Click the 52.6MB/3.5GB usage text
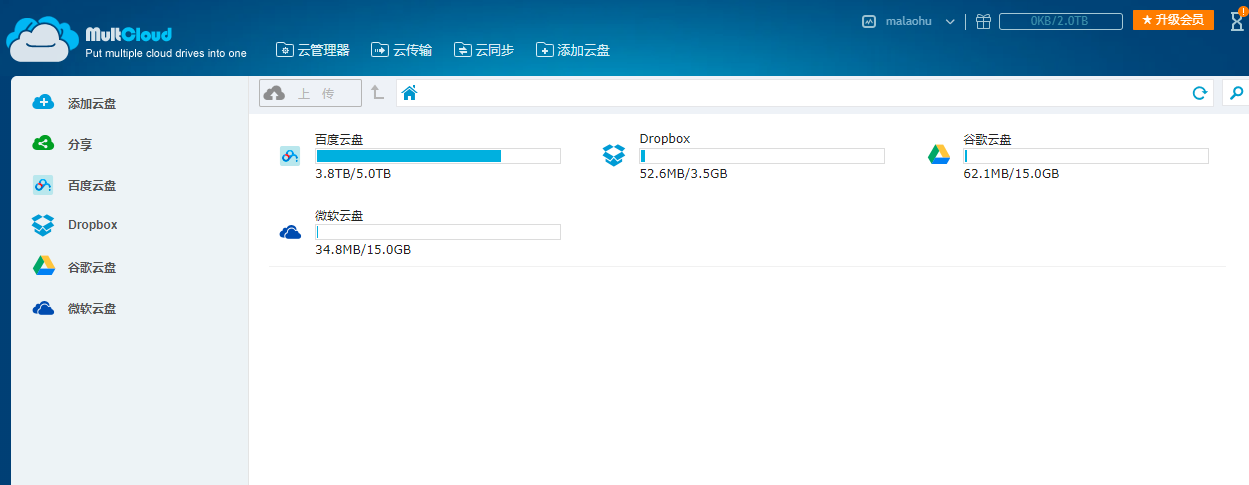 pos(683,174)
